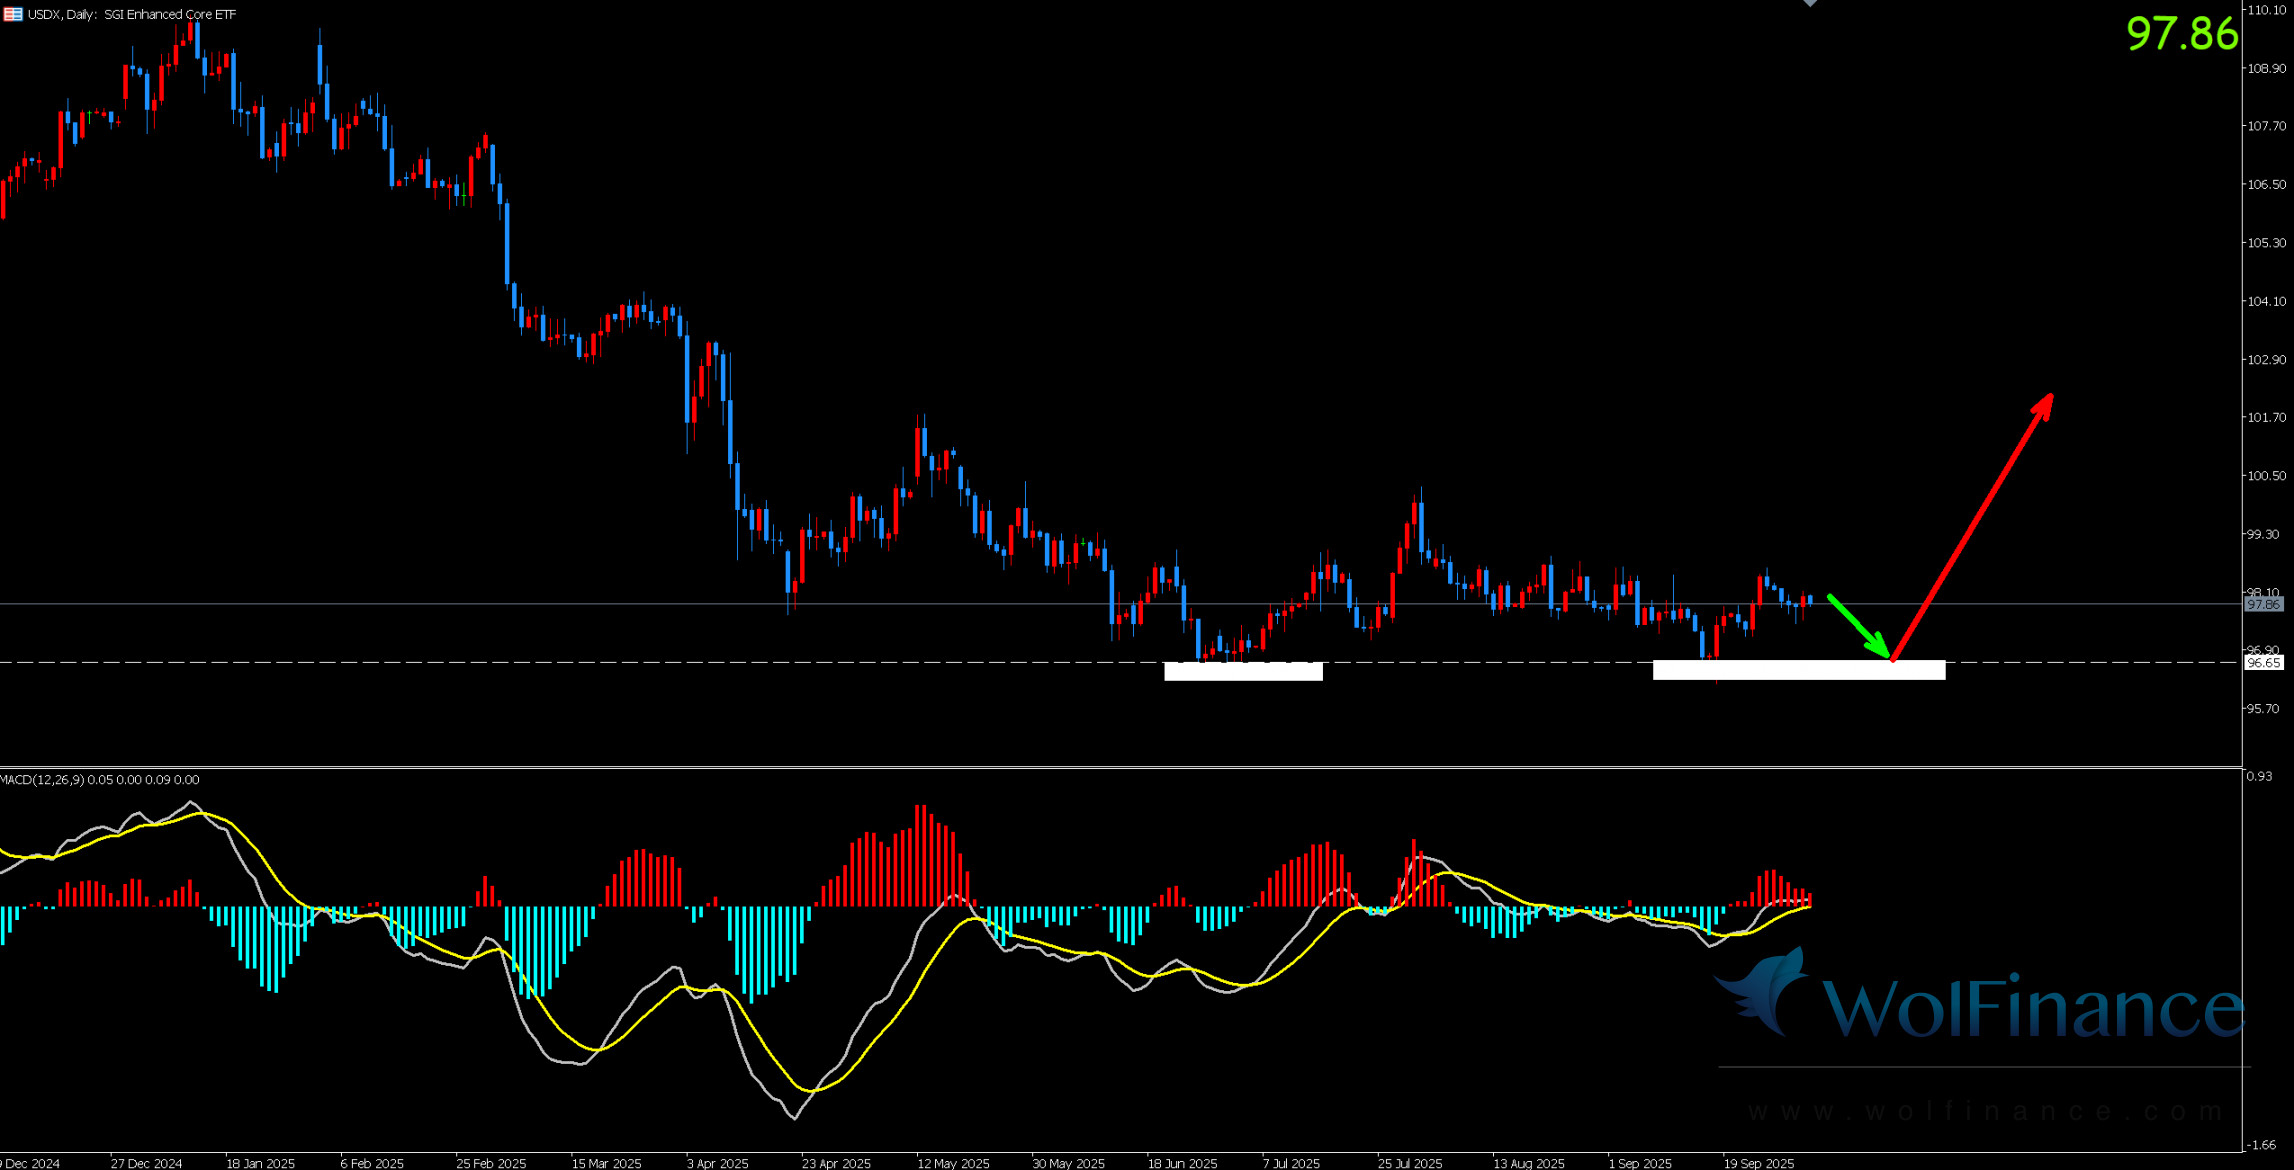Viewport: 2294px width, 1170px height.
Task: Select the red upward projection arrow
Action: pos(1972,526)
